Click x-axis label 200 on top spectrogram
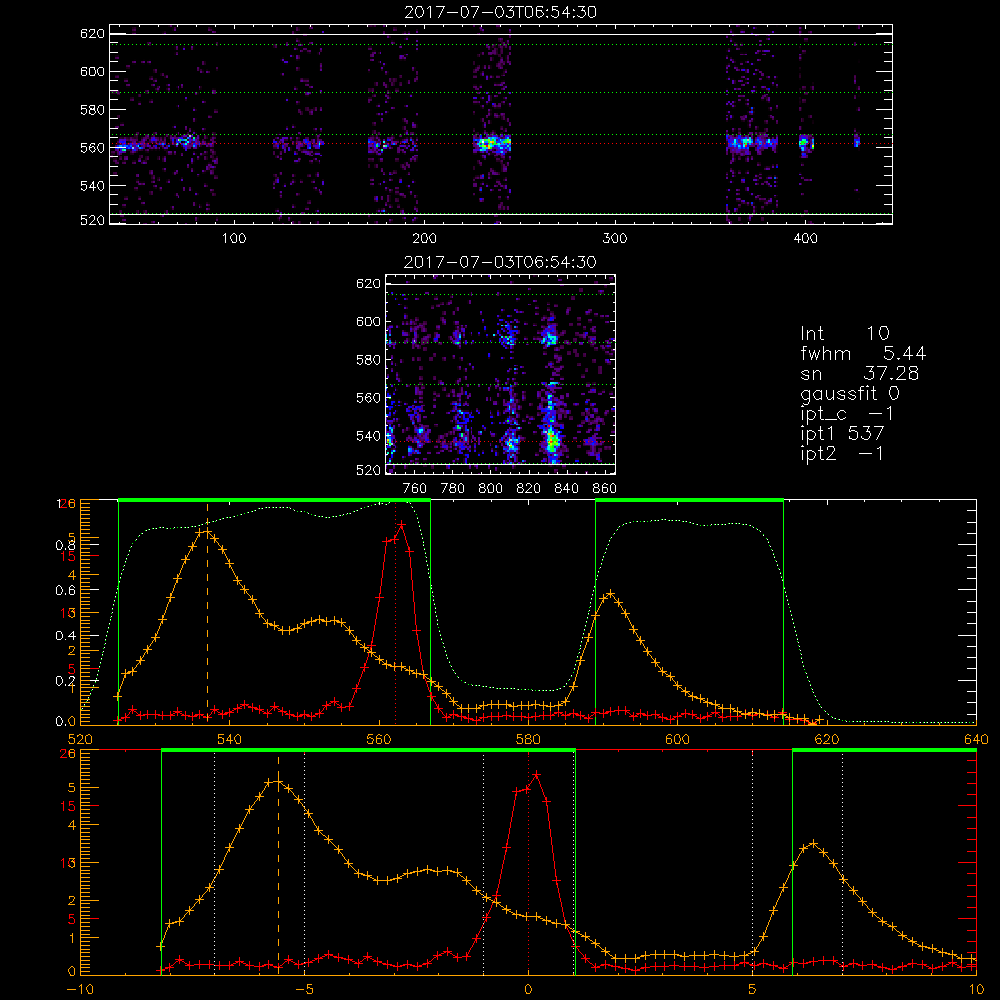Image resolution: width=1000 pixels, height=1000 pixels. pyautogui.click(x=424, y=239)
